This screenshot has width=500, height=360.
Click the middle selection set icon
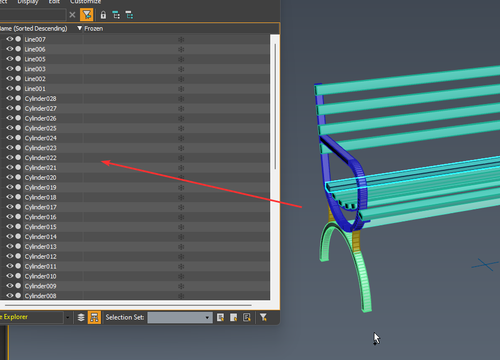234,317
